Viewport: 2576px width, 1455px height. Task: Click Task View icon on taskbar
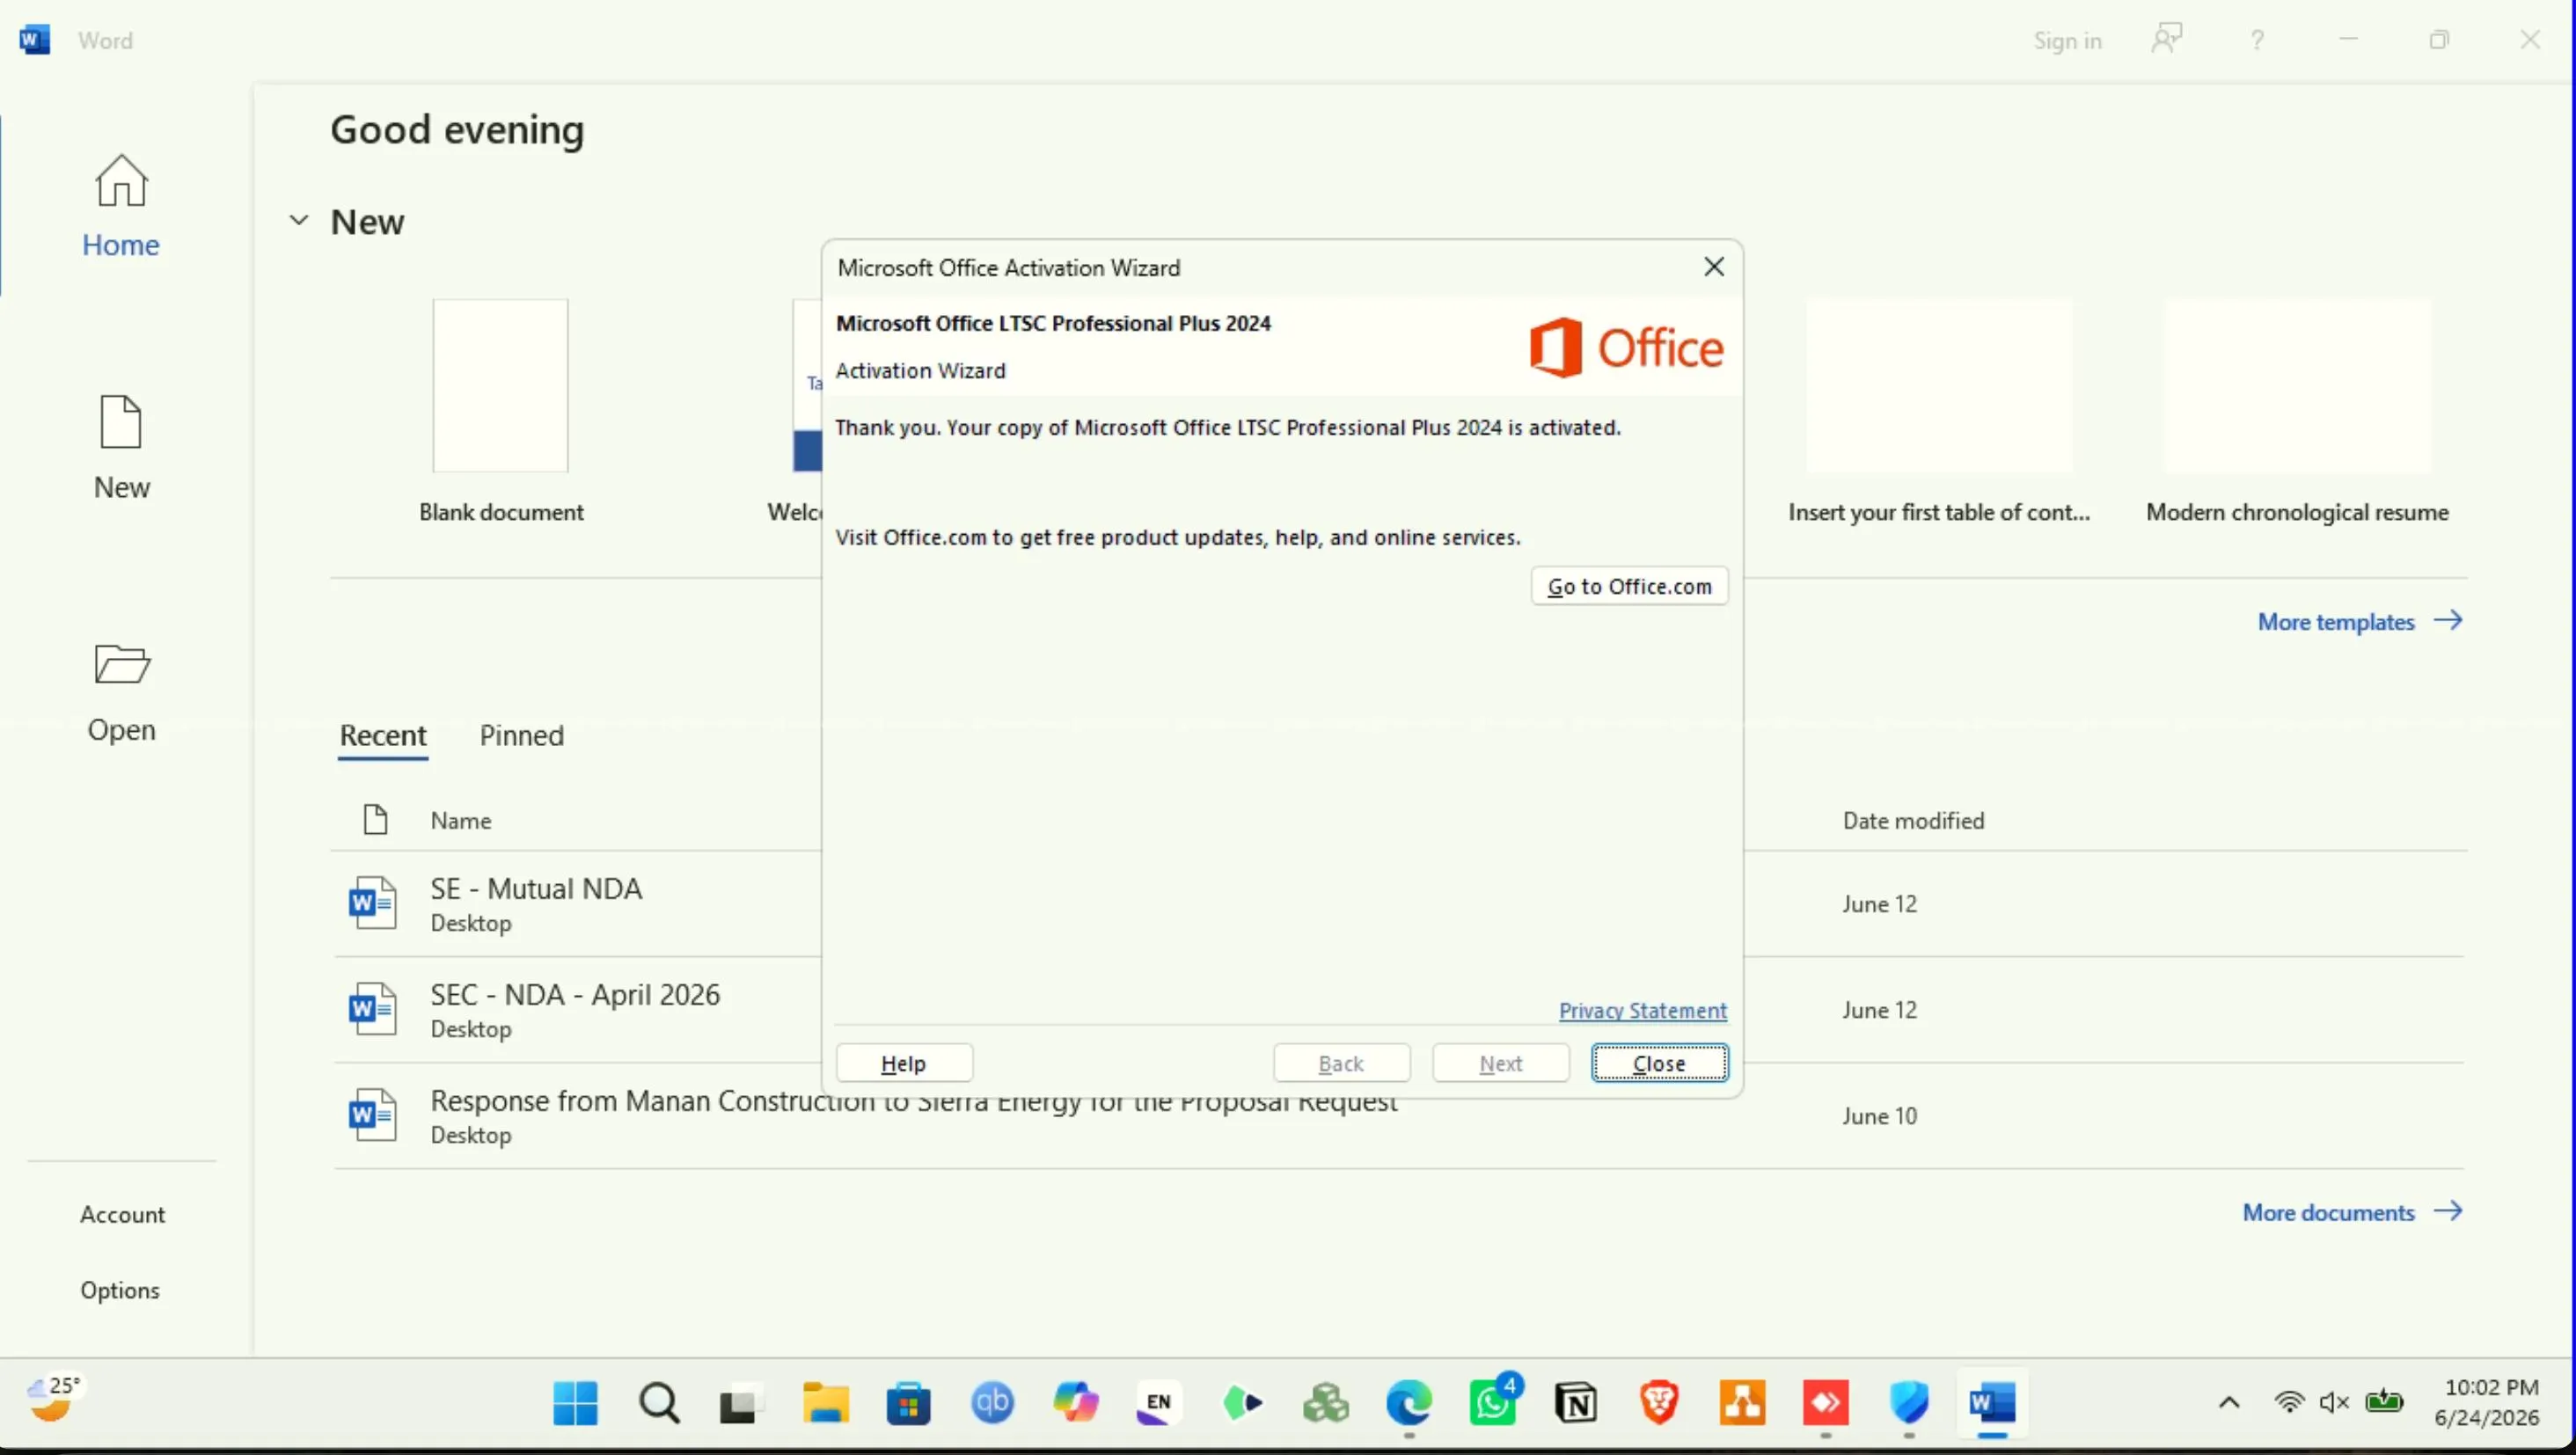tap(741, 1404)
